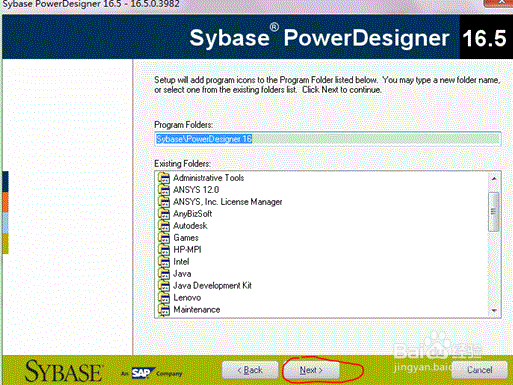Click the Lenovo folder icon
Screen dimensions: 513x385
point(164,298)
